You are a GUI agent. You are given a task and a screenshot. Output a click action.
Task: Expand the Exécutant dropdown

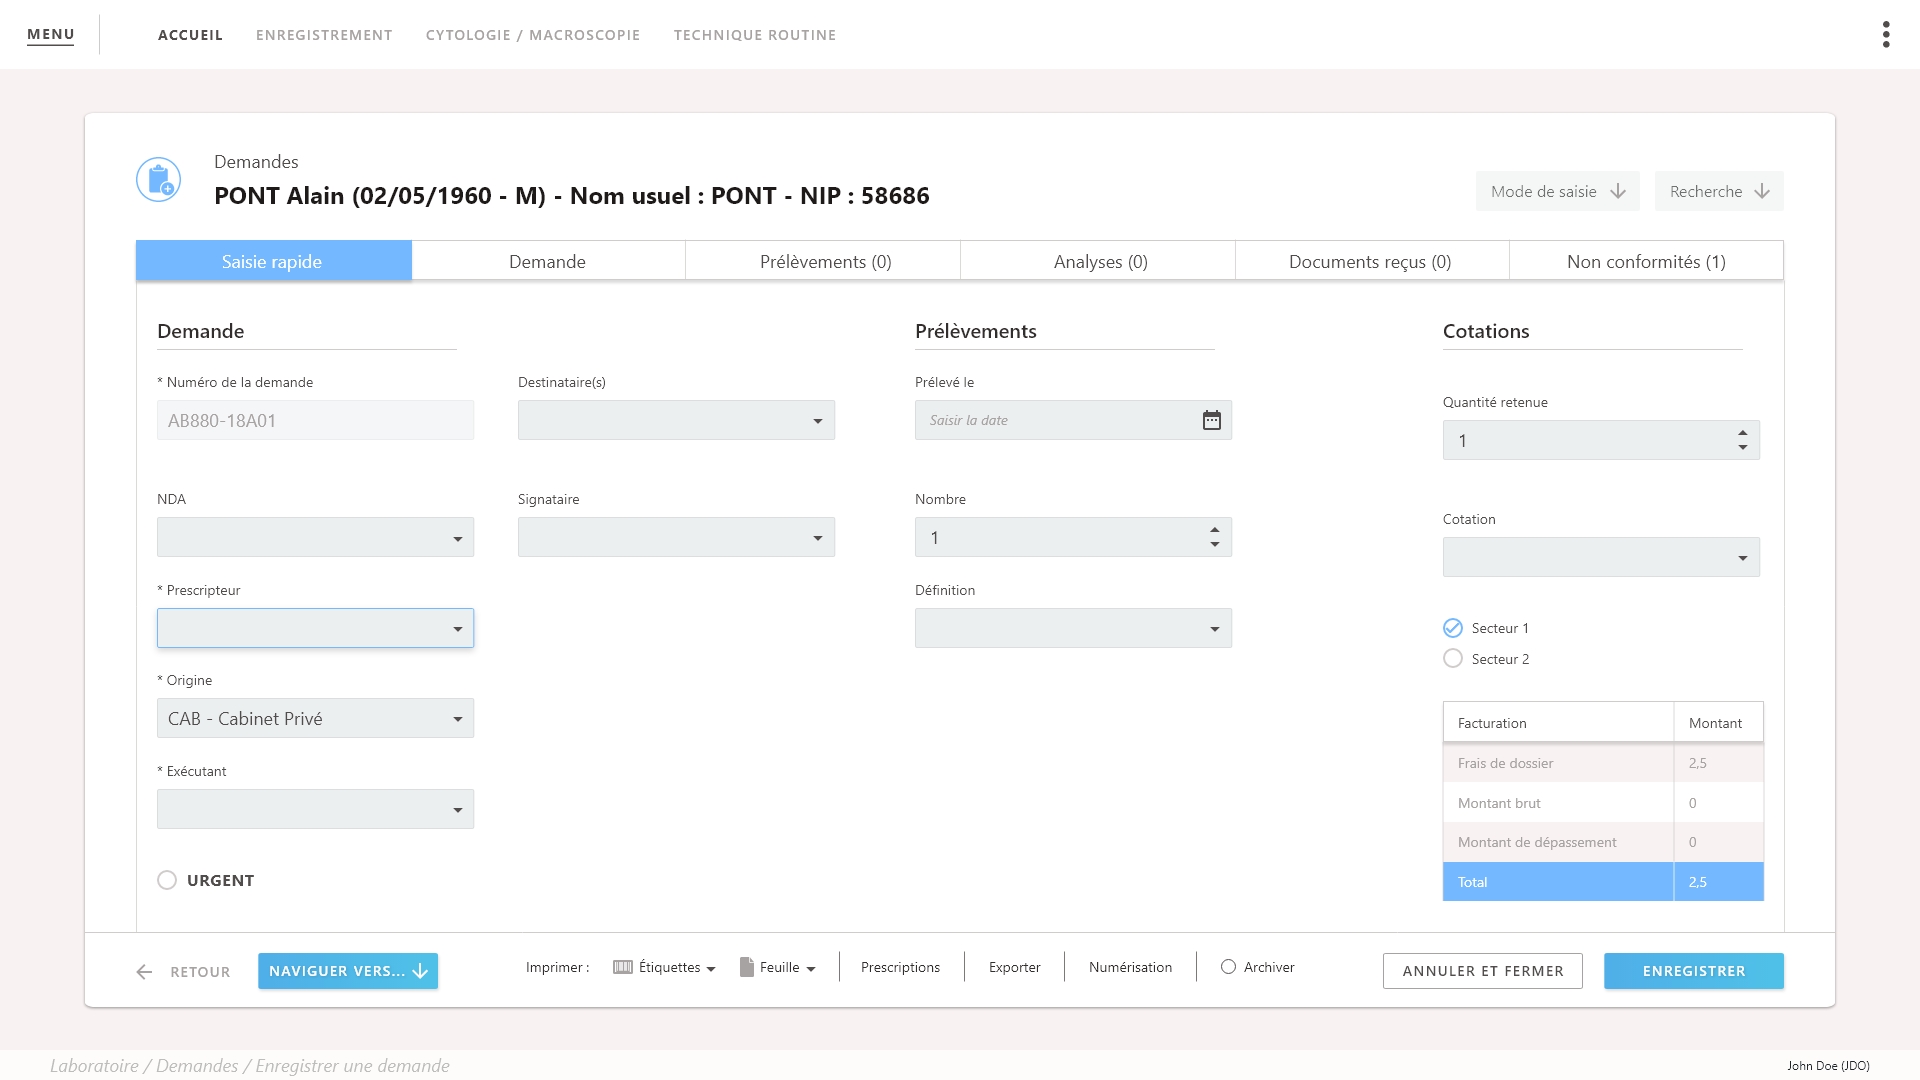[x=315, y=809]
